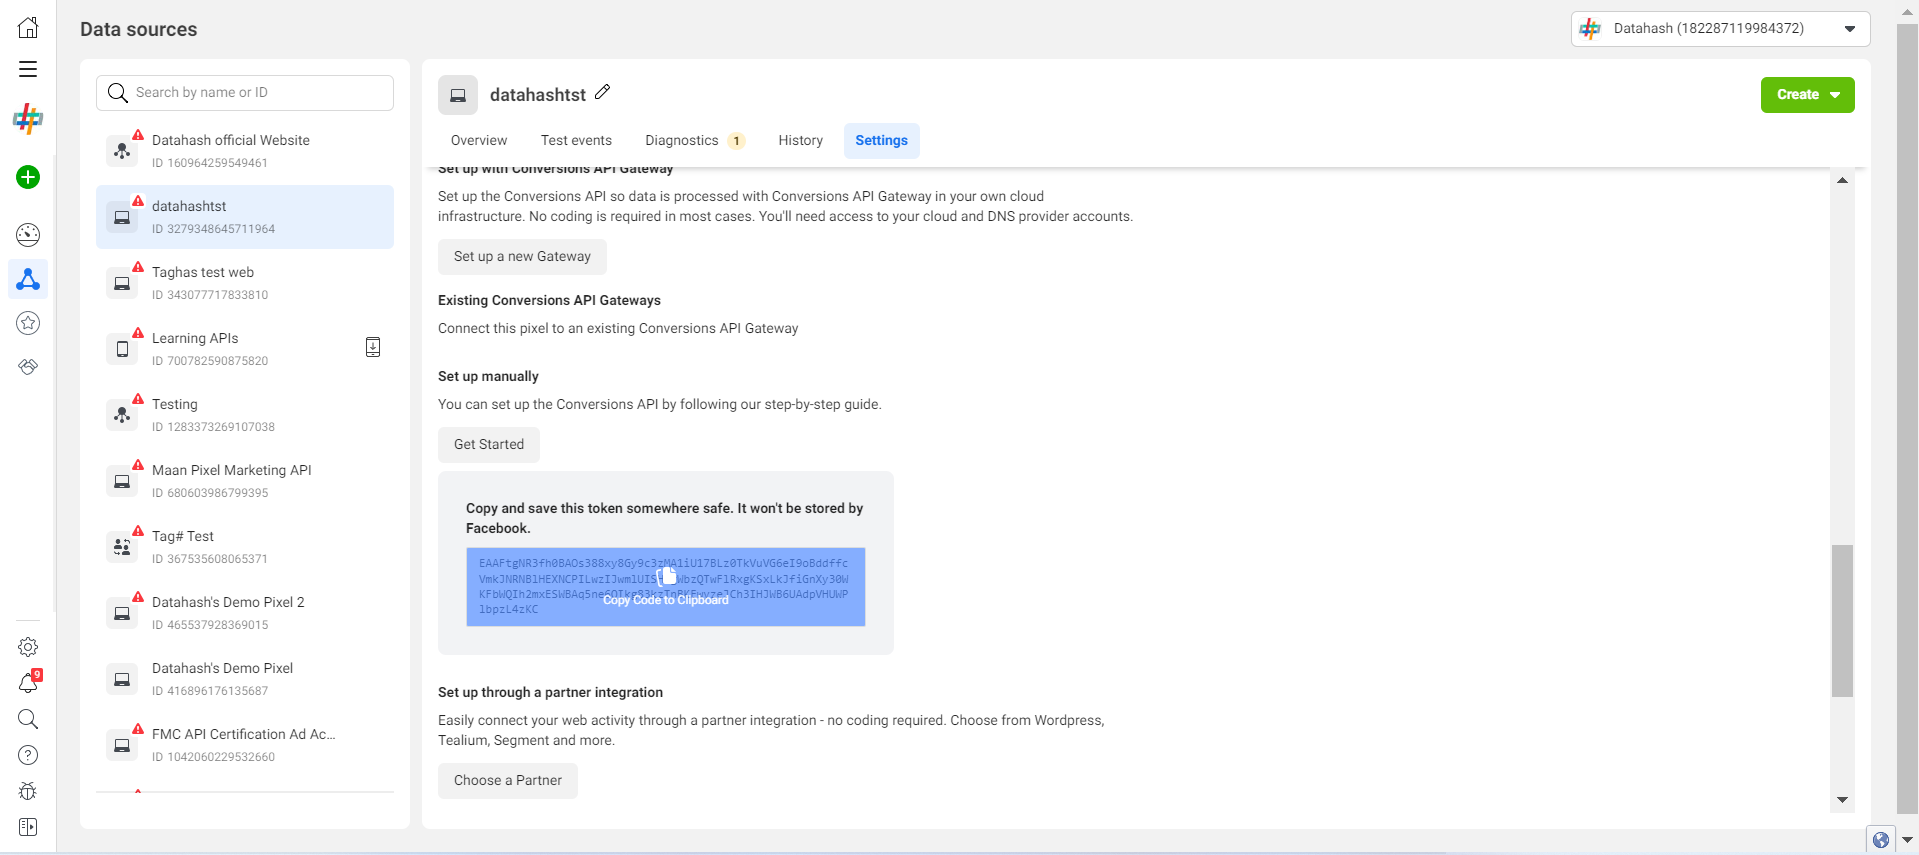Click the settings panel scrollbar thumb

click(1842, 621)
